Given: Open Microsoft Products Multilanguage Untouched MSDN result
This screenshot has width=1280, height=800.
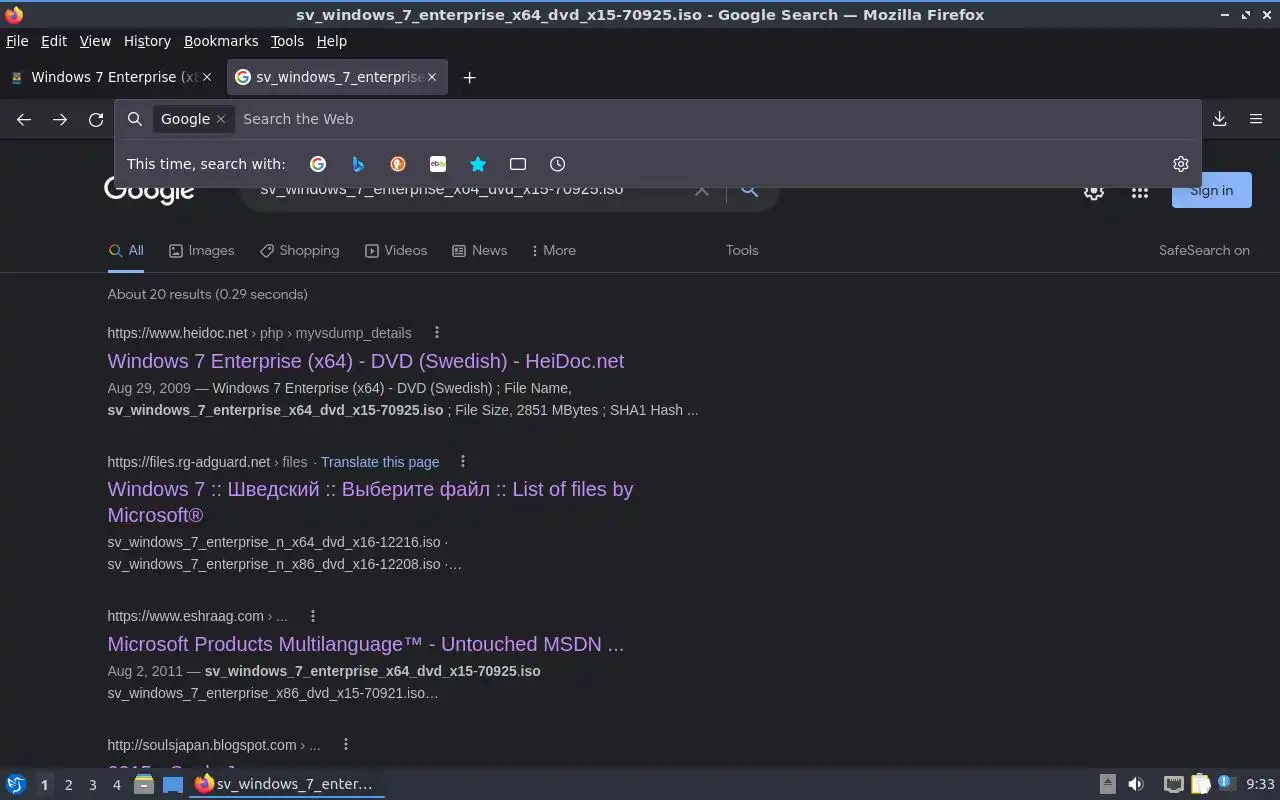Looking at the screenshot, I should pyautogui.click(x=366, y=644).
